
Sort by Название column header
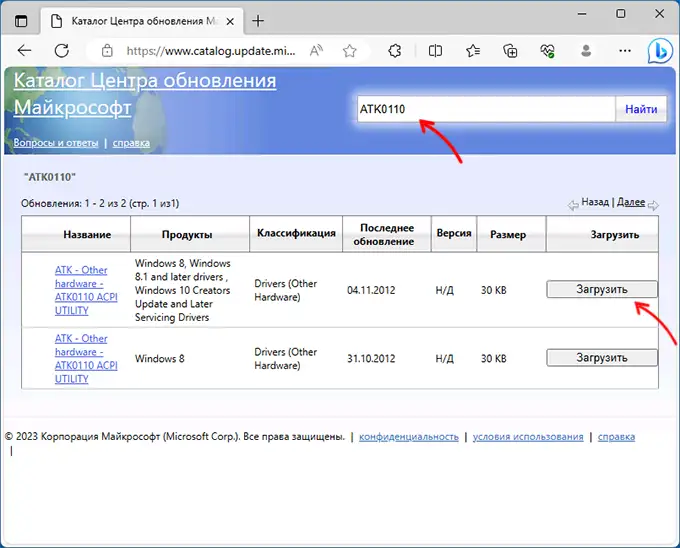87,235
